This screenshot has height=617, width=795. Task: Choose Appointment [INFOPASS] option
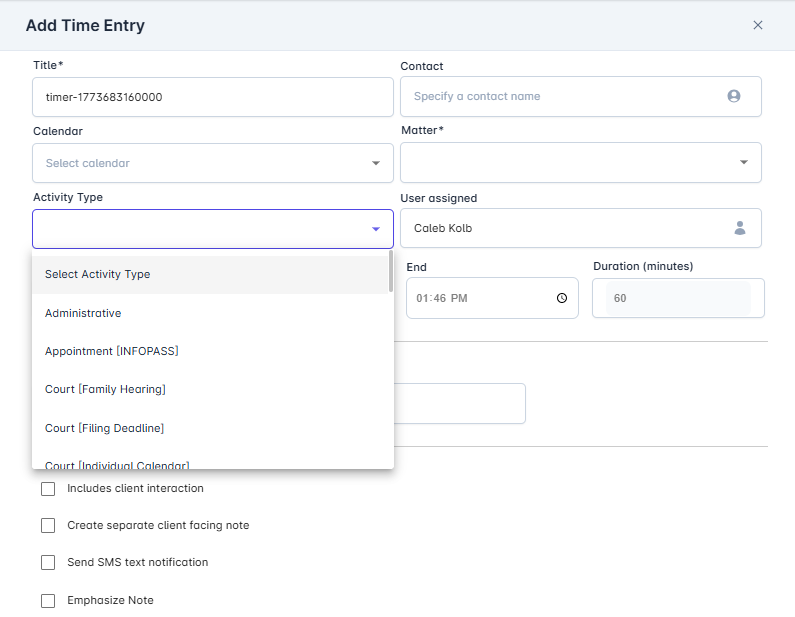(x=112, y=351)
